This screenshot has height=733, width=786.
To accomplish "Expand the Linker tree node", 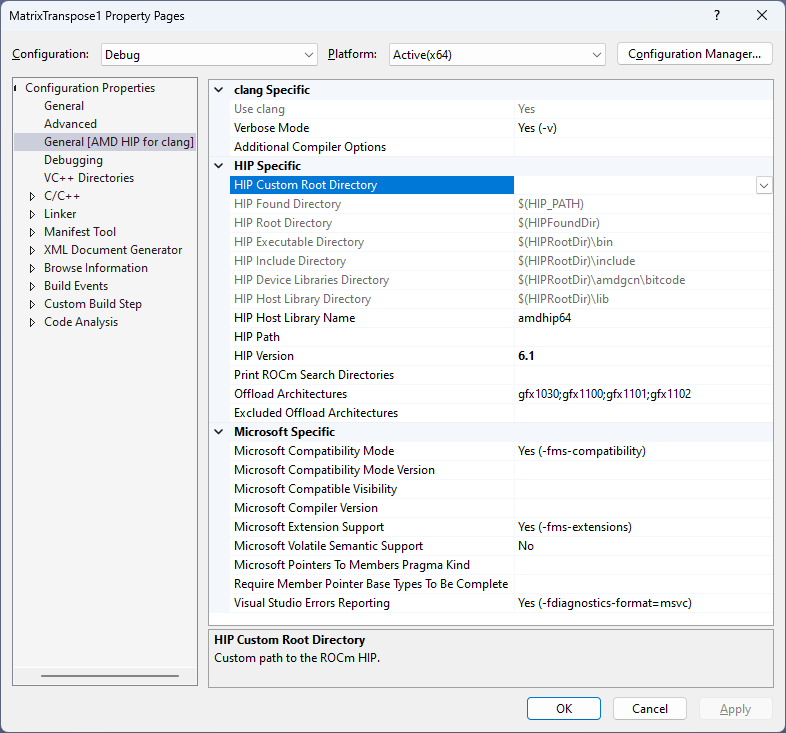I will tap(33, 214).
